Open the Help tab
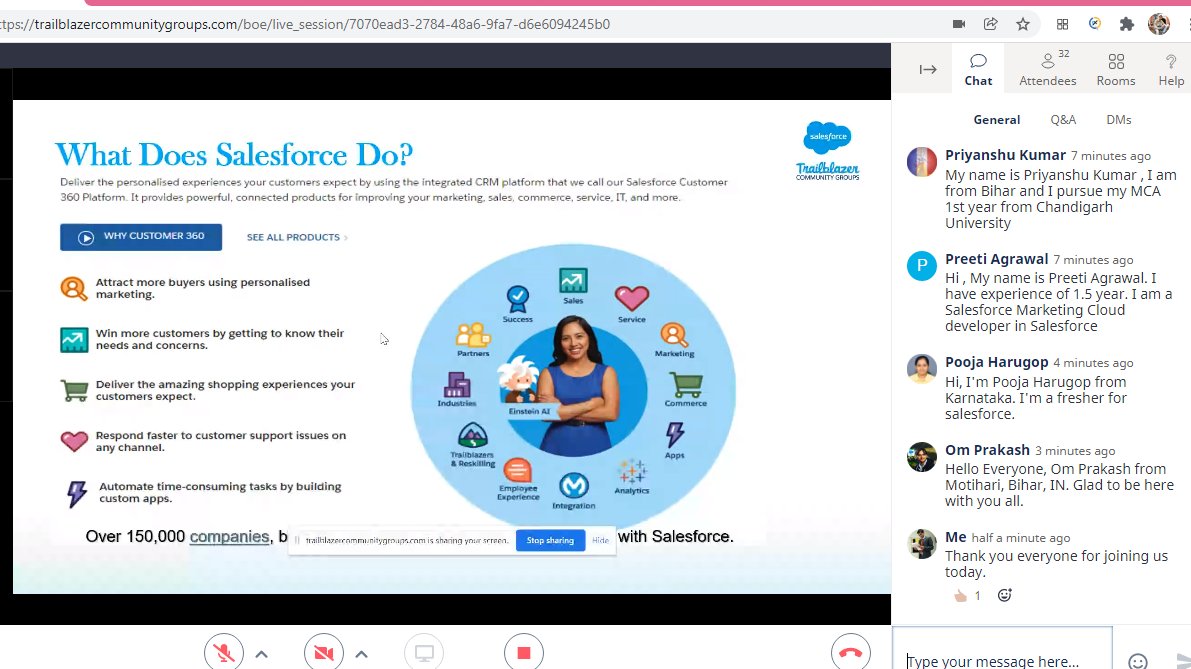Screen dimensions: 1191x669 [x=1170, y=69]
